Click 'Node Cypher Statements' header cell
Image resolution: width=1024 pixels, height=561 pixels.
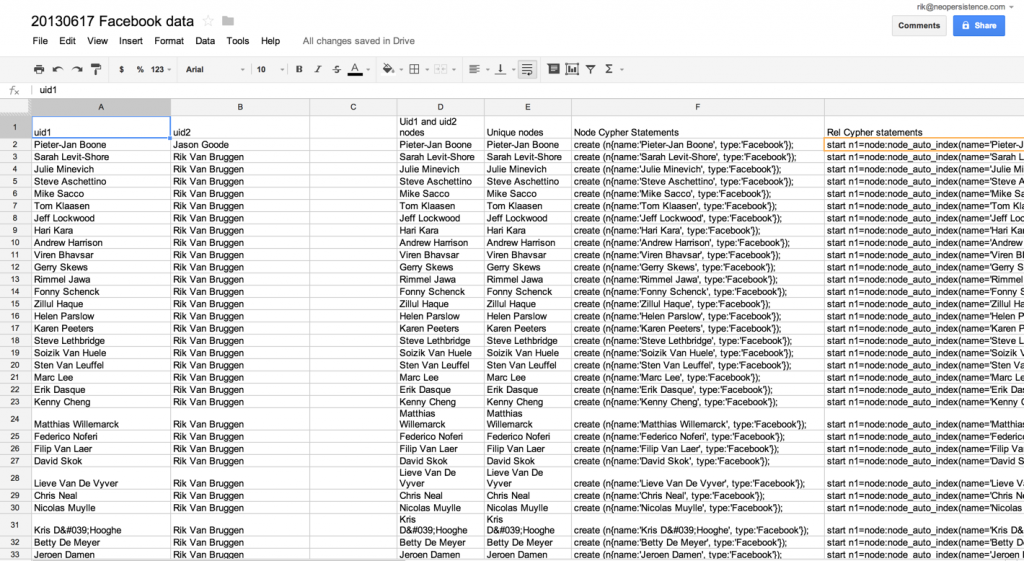697,127
